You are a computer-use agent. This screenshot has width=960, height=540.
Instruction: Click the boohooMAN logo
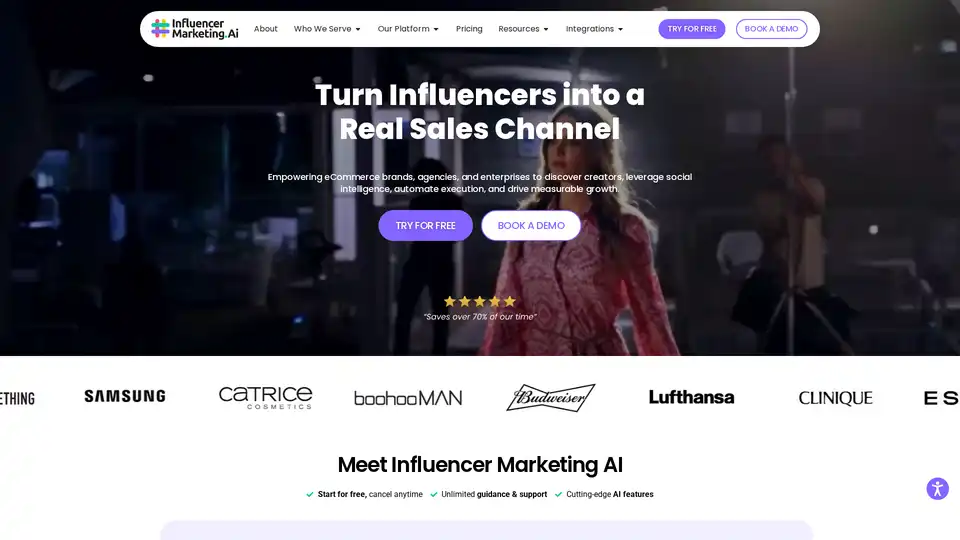[x=408, y=399]
